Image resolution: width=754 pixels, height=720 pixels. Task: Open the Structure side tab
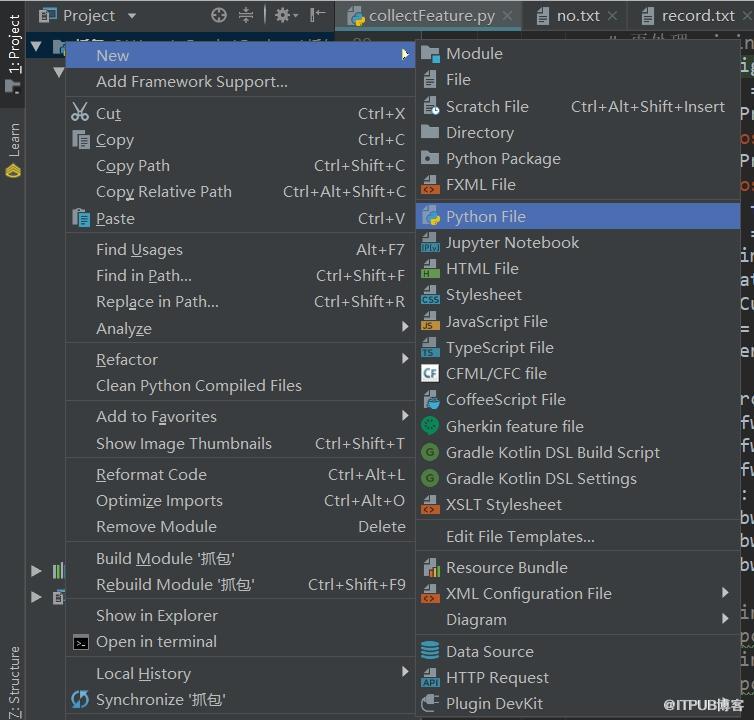click(x=13, y=682)
